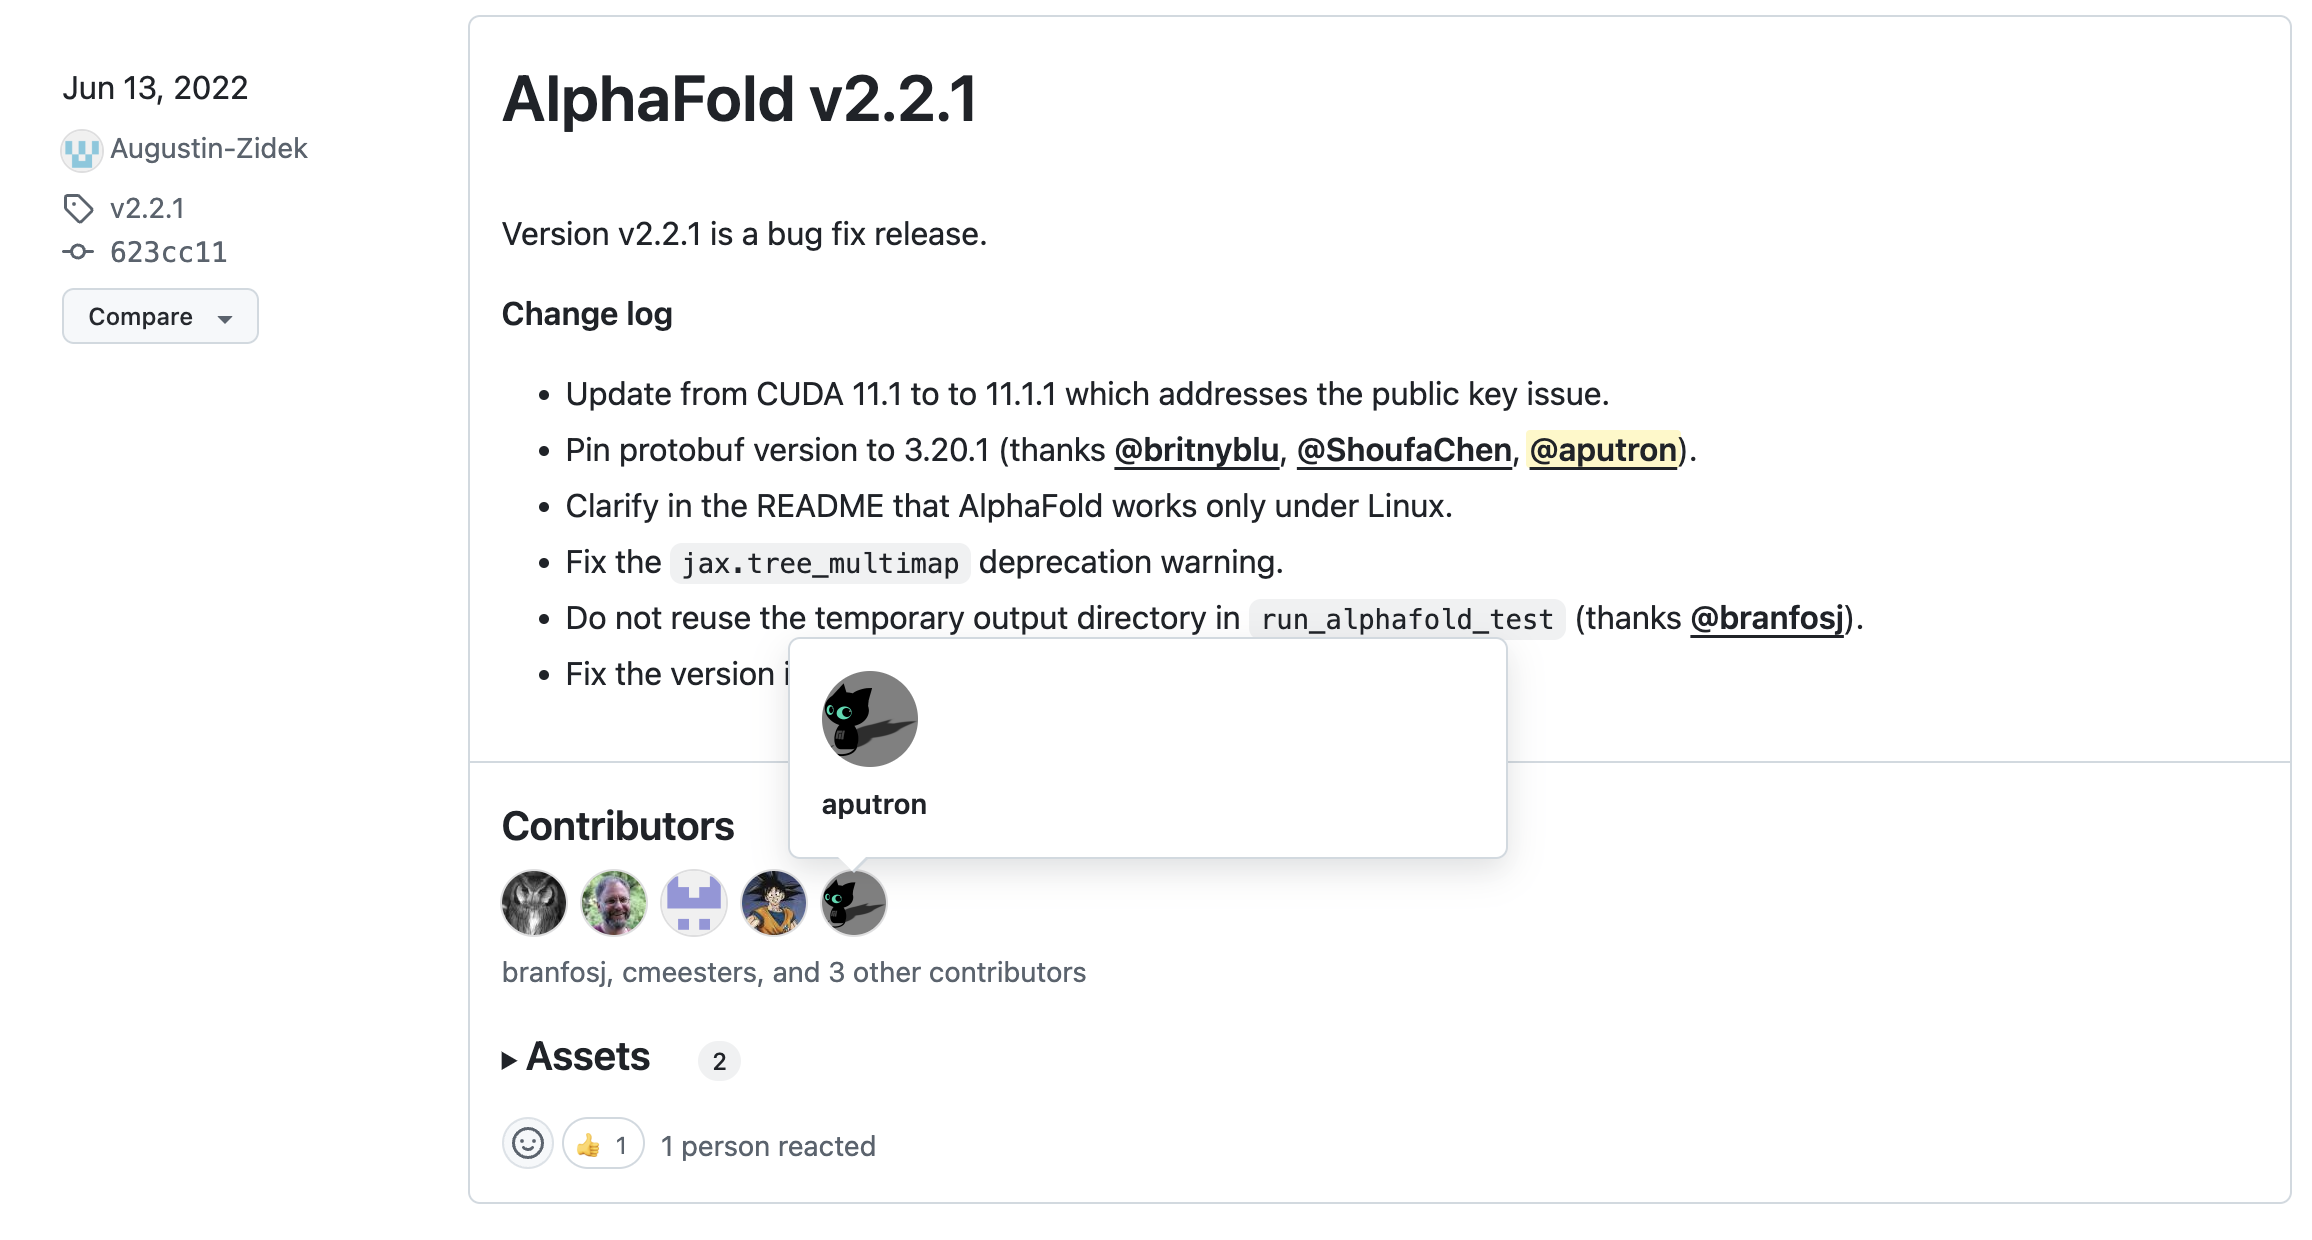
Task: Open the smiley add-reaction picker
Action: (x=528, y=1143)
